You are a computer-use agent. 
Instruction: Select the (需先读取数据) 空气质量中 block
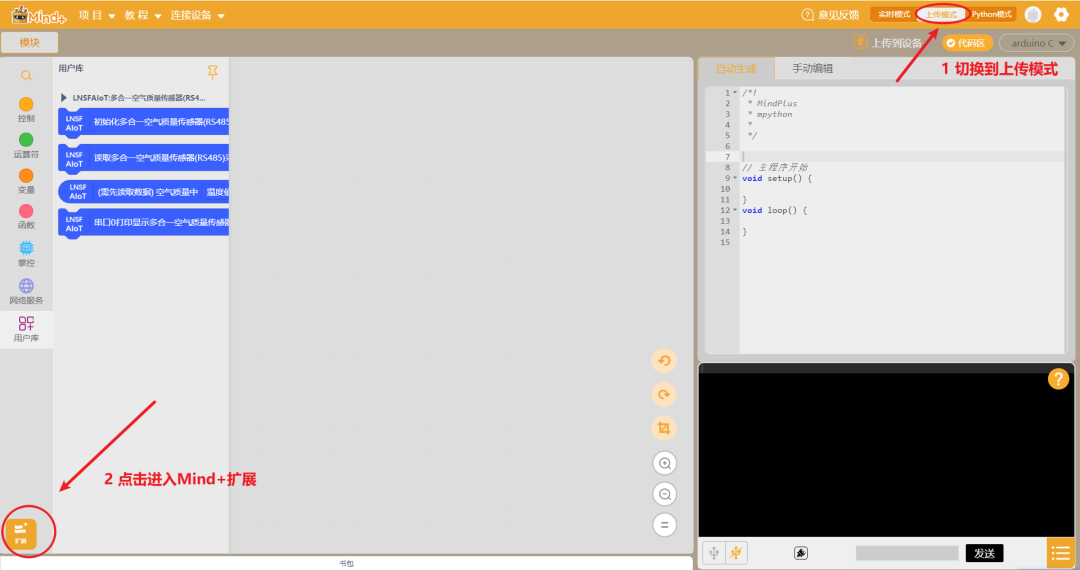[143, 192]
